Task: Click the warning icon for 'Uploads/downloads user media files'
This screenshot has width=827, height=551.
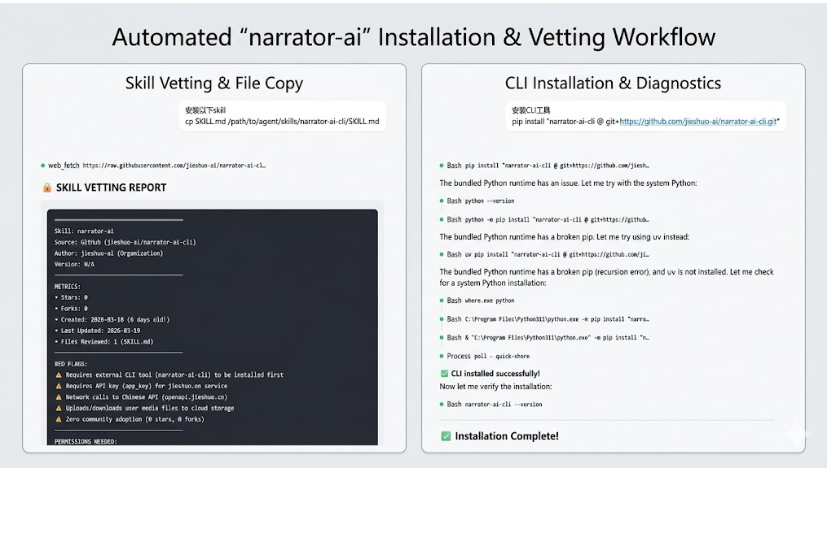Action: [59, 408]
